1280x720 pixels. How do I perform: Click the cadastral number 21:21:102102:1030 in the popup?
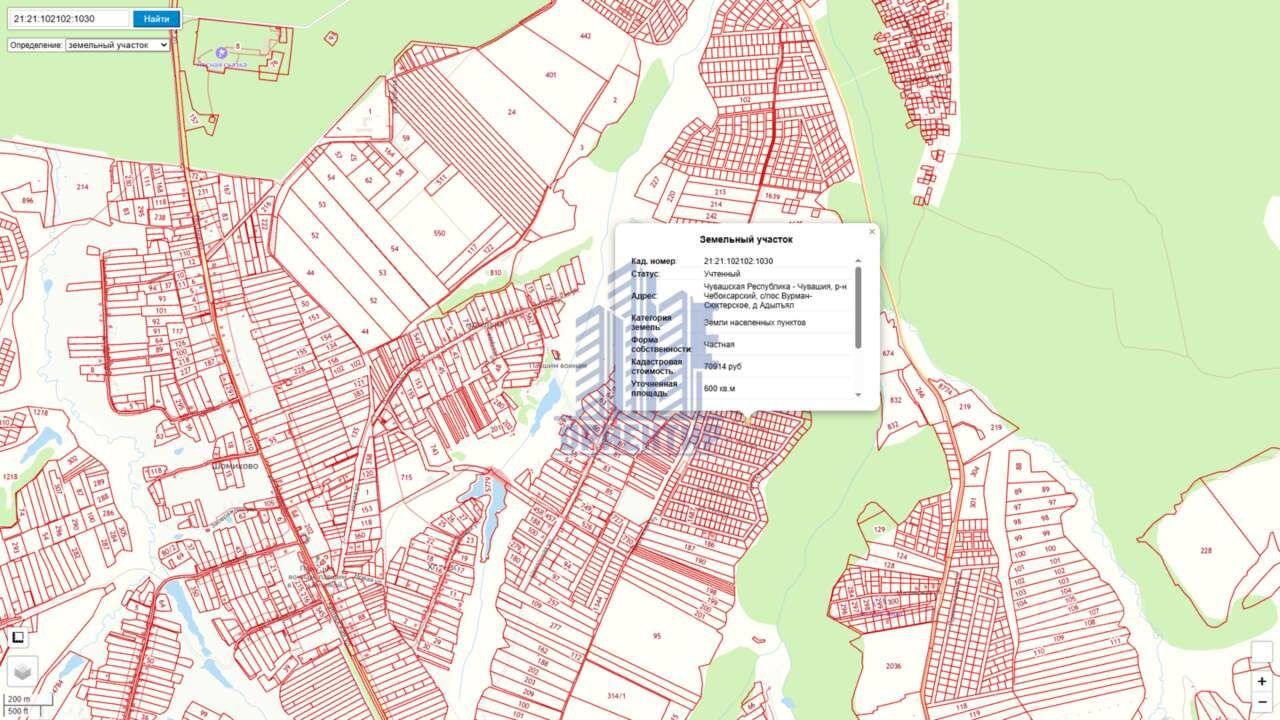point(738,261)
